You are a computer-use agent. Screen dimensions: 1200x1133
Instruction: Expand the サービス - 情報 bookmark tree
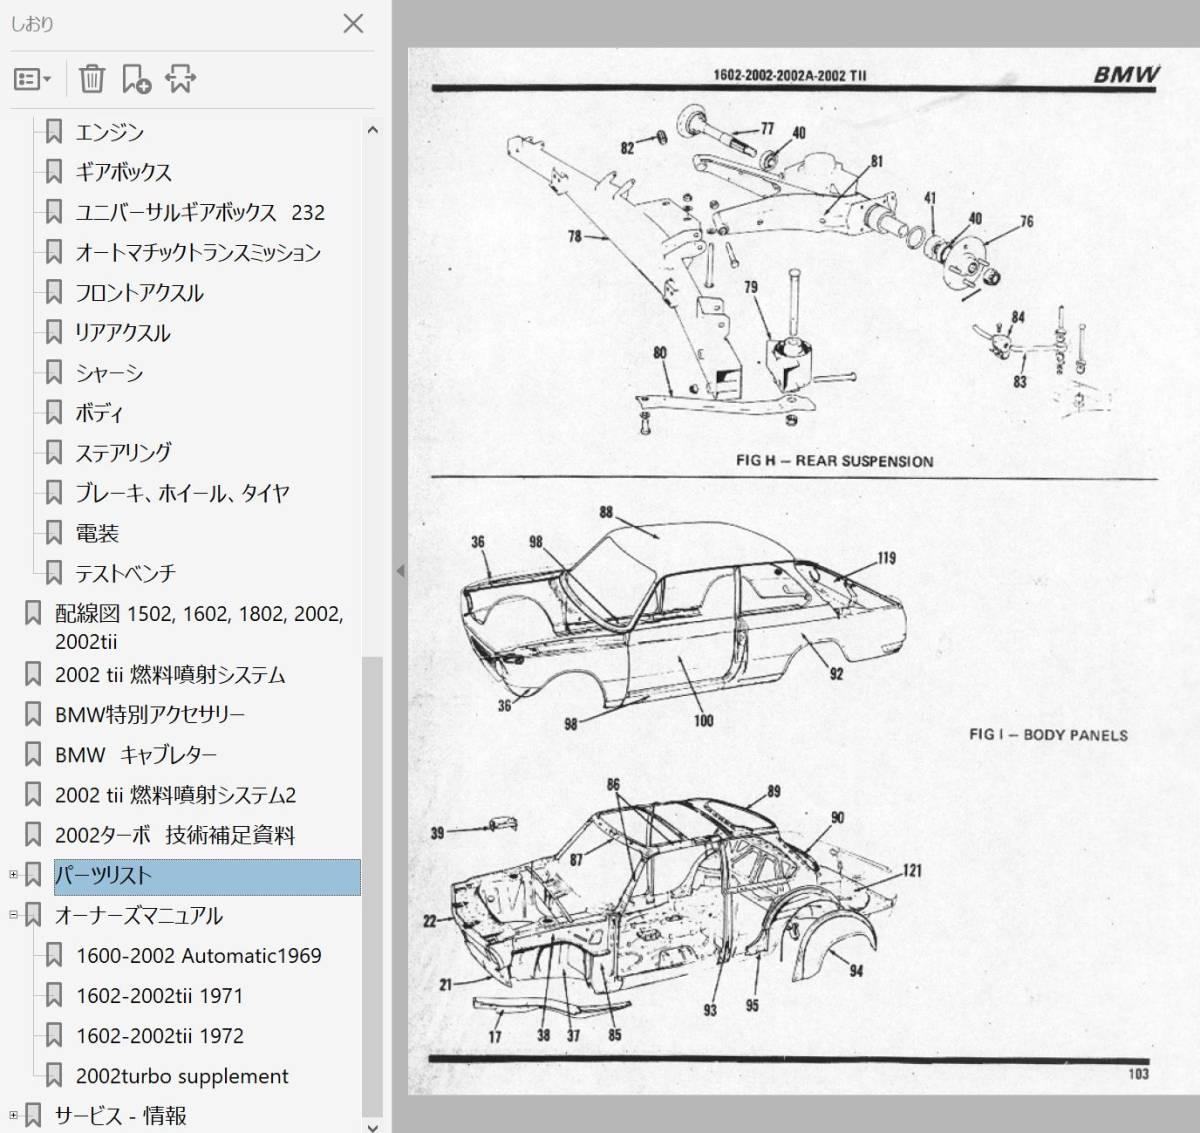(x=13, y=1115)
